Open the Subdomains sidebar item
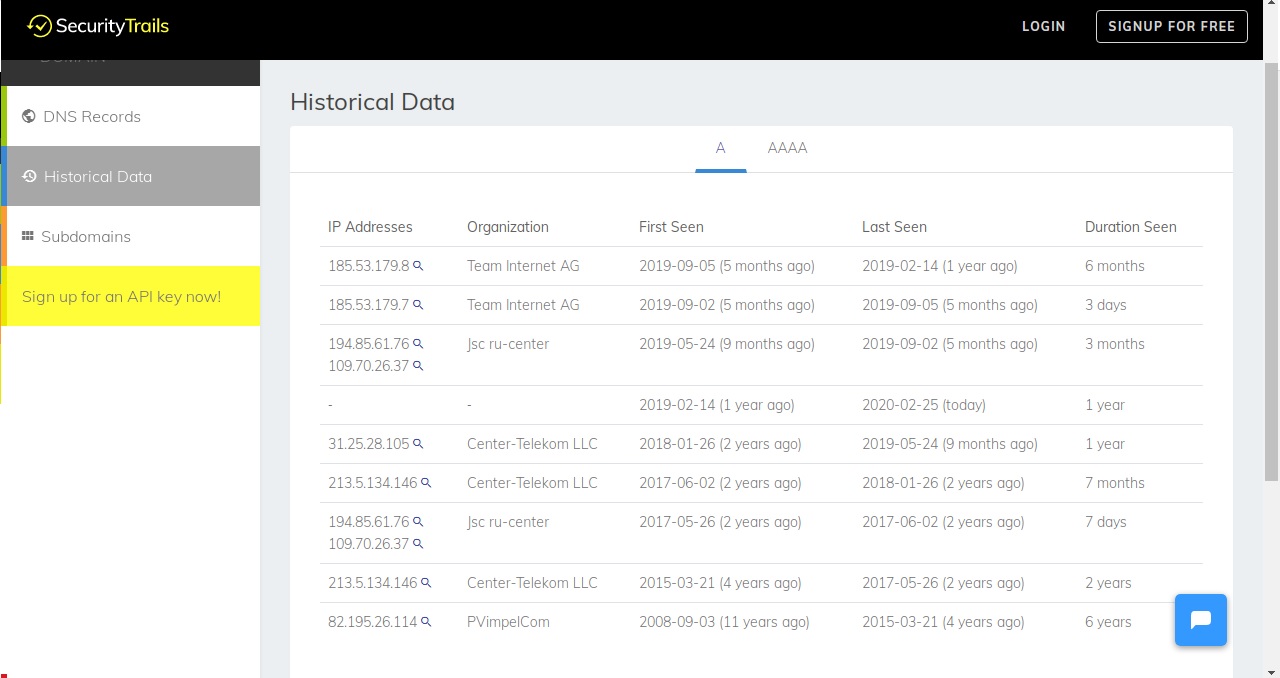Viewport: 1280px width, 678px height. click(x=86, y=236)
